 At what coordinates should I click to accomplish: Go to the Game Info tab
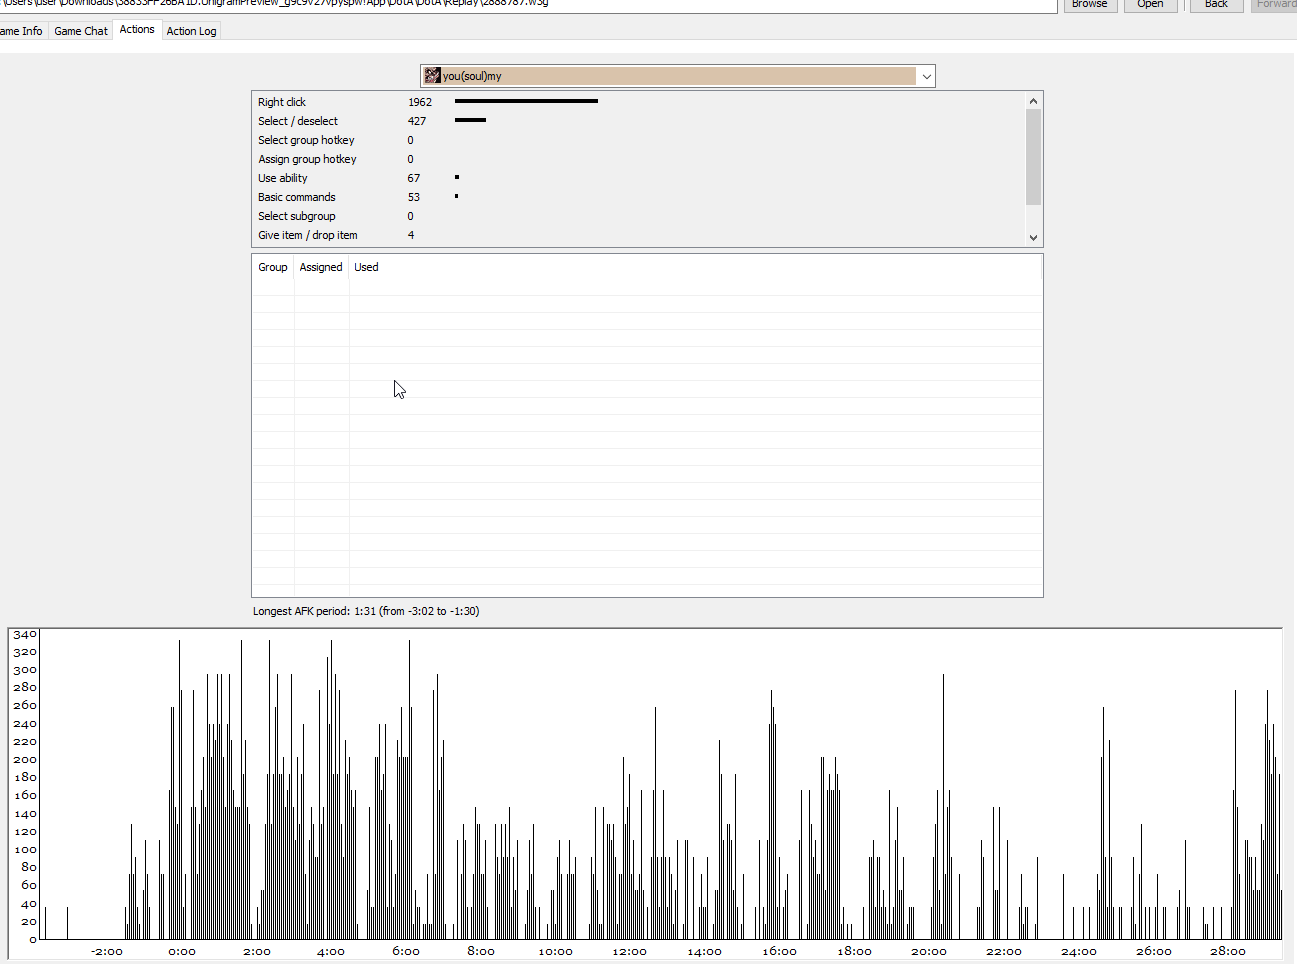[22, 31]
